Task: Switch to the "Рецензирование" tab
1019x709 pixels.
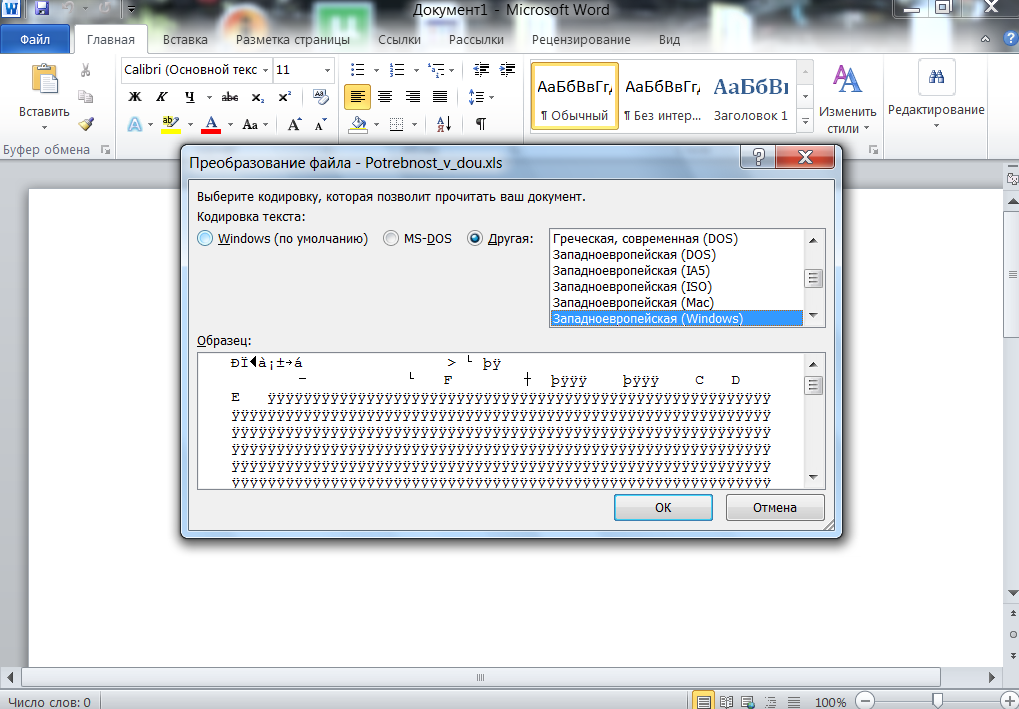Action: pos(580,40)
